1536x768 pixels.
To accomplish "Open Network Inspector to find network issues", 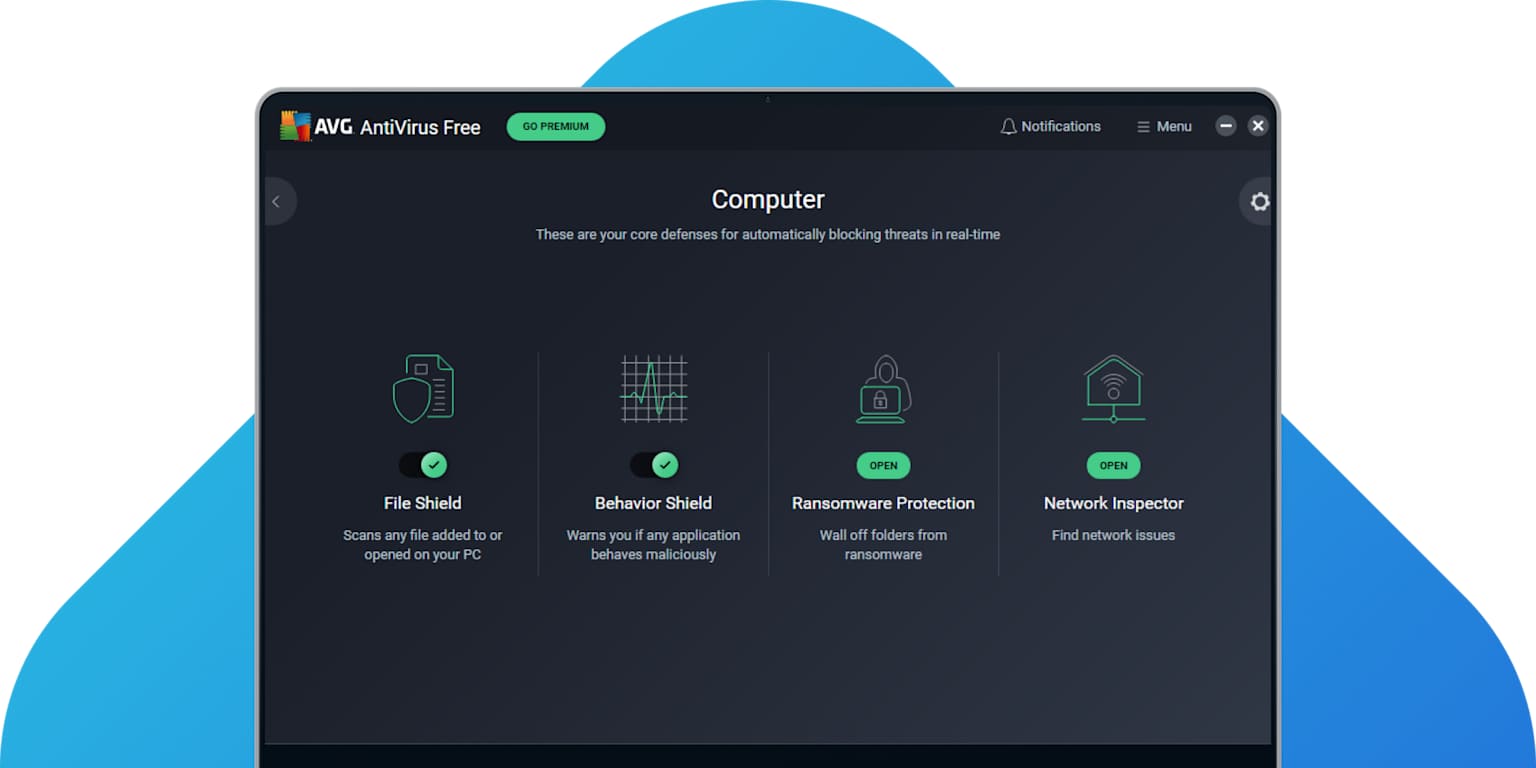I will click(1113, 465).
